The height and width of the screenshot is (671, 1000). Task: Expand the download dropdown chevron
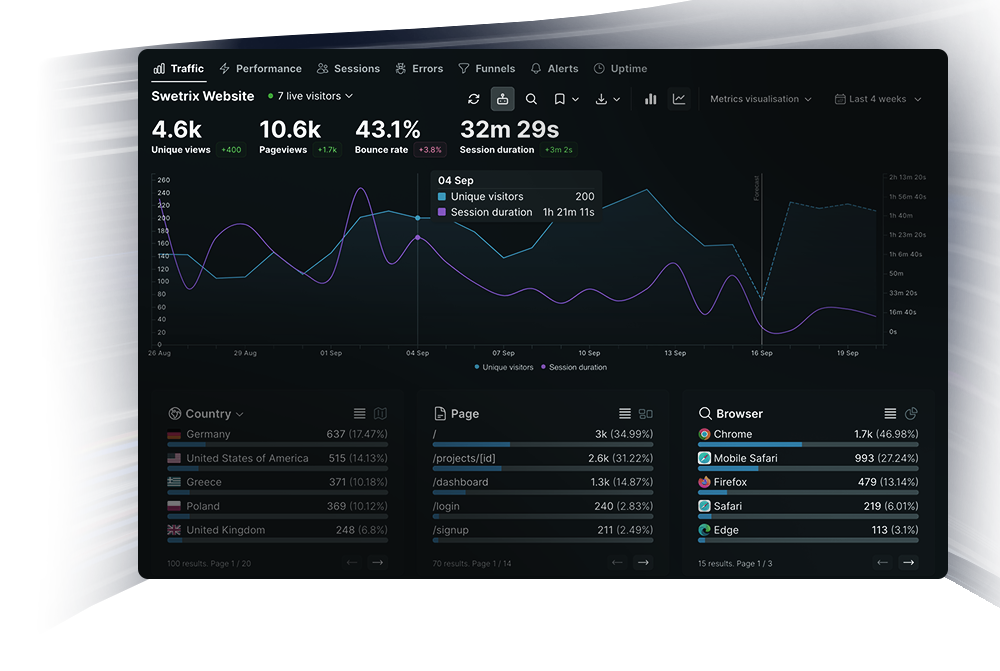pos(617,100)
